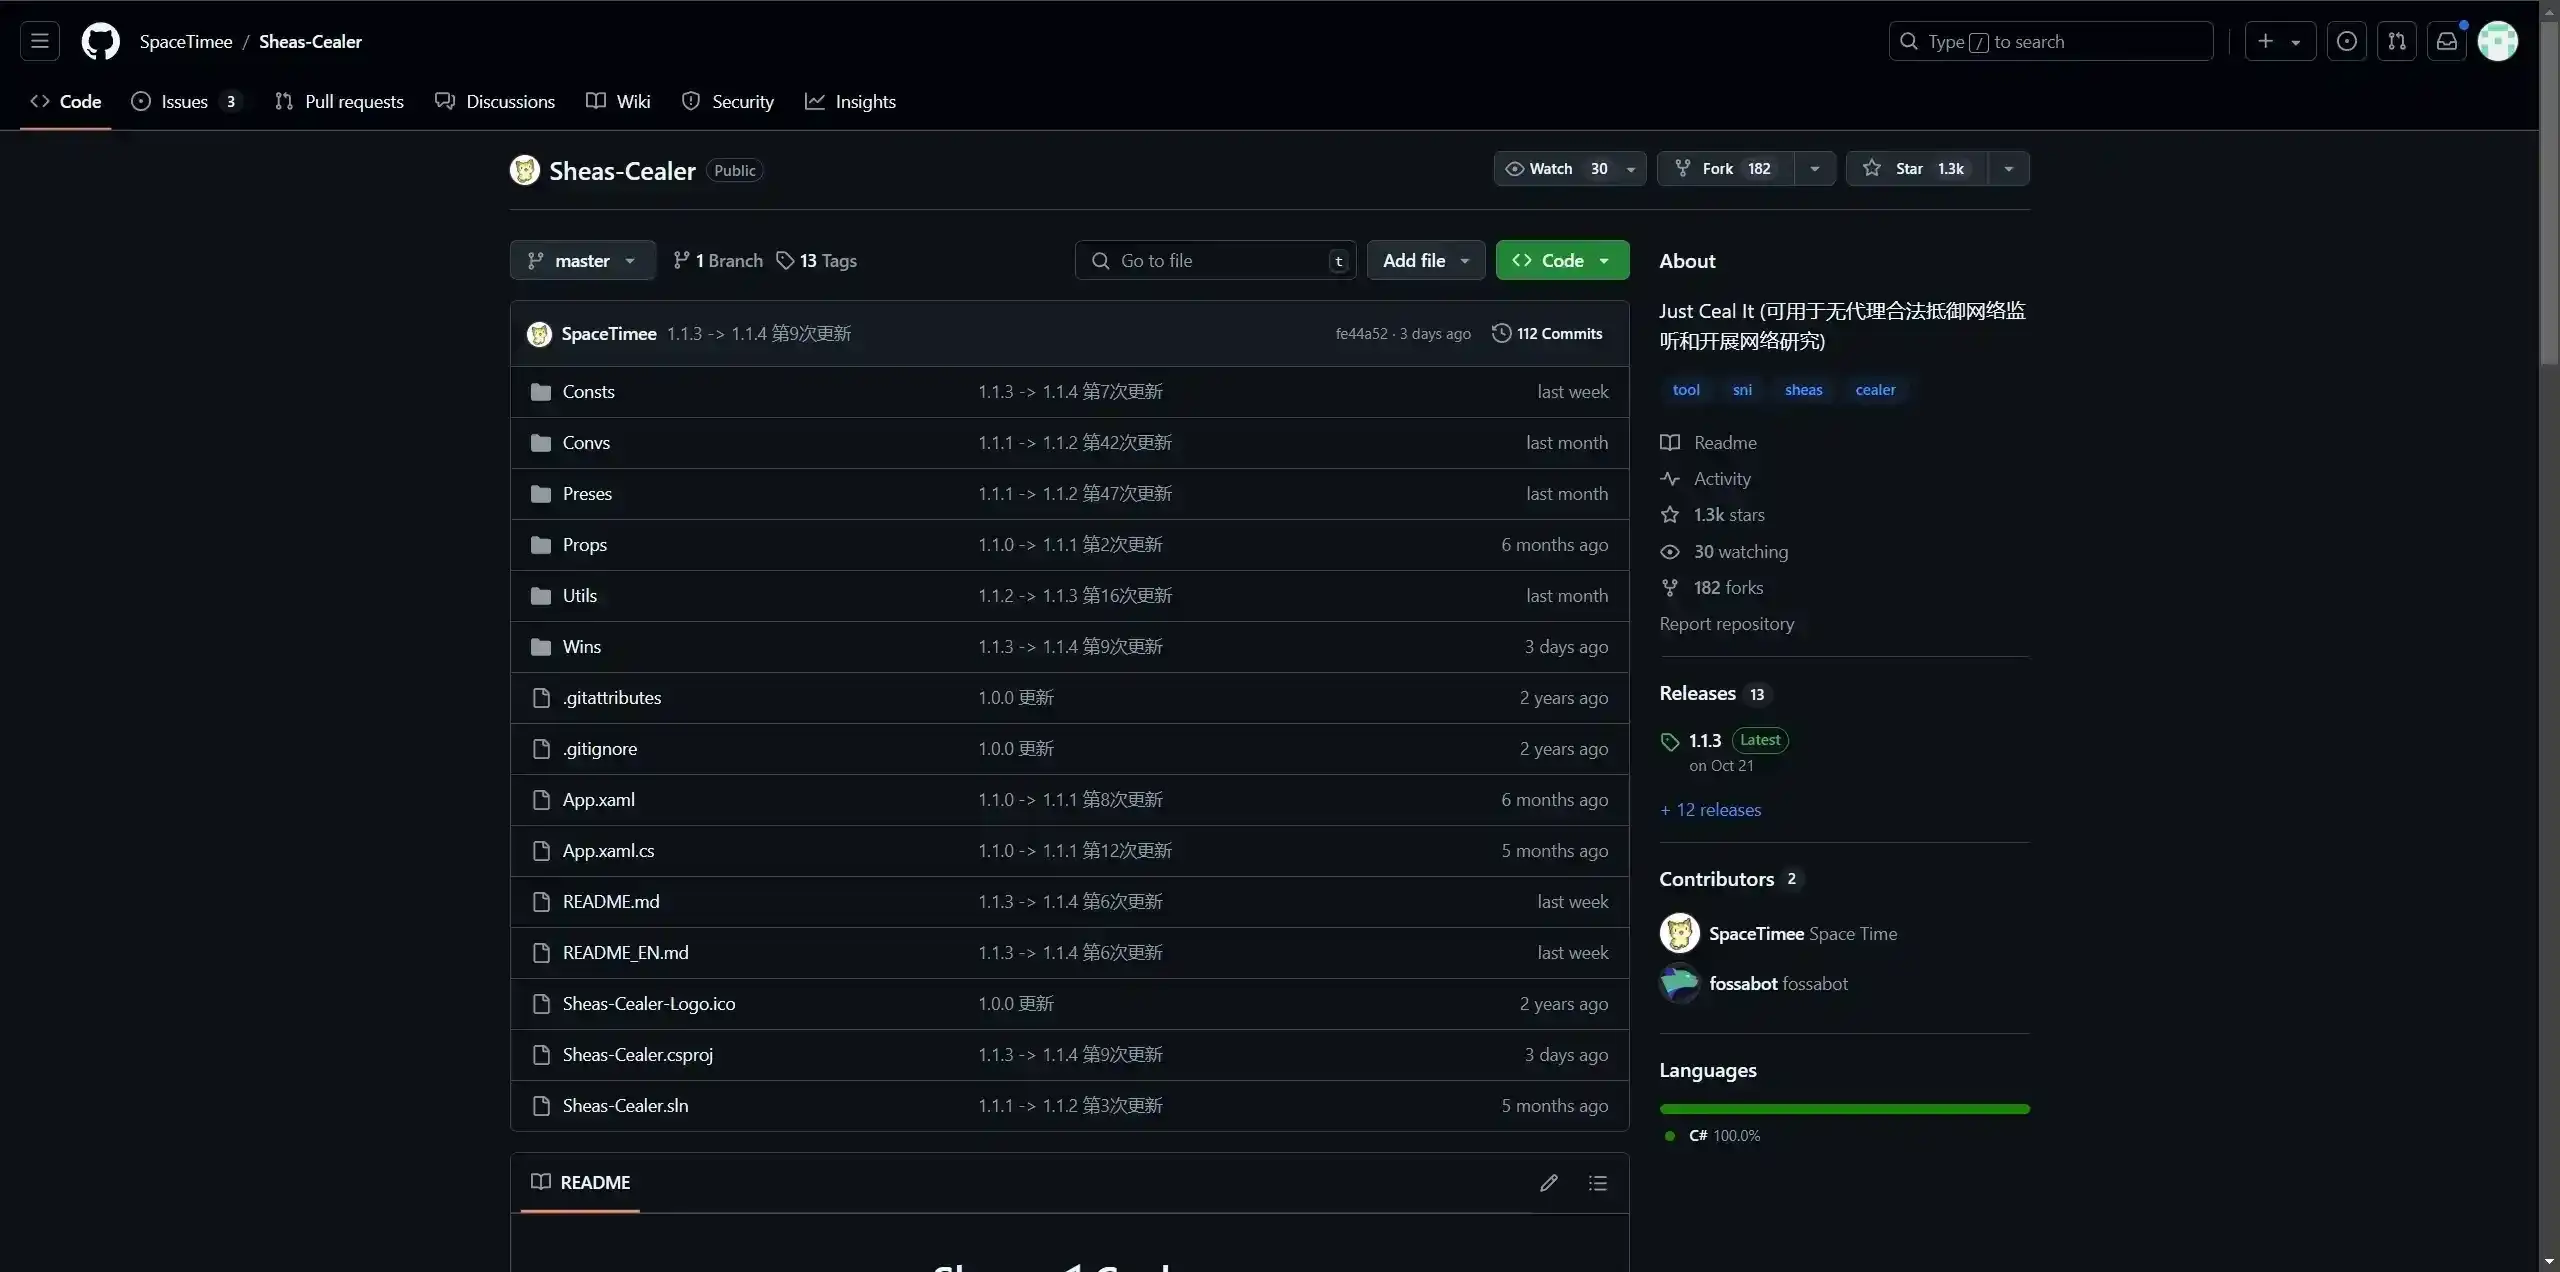Edit README with the pencil icon

pos(1548,1183)
